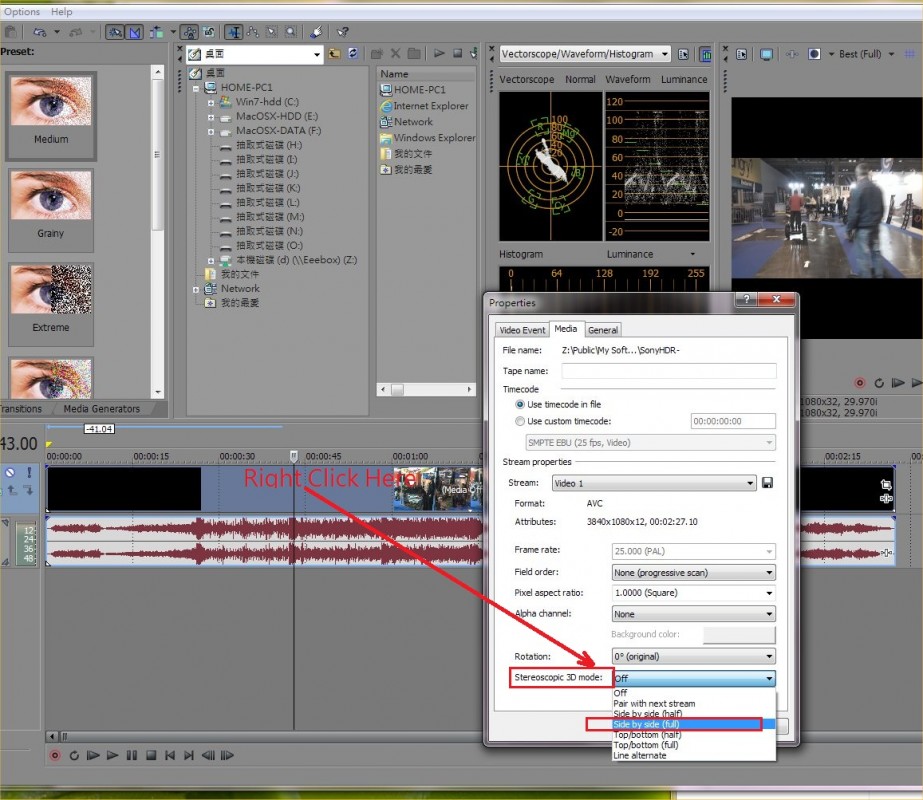The image size is (923, 800).
Task: Click the timeline playhead cursor handle
Action: 294,456
